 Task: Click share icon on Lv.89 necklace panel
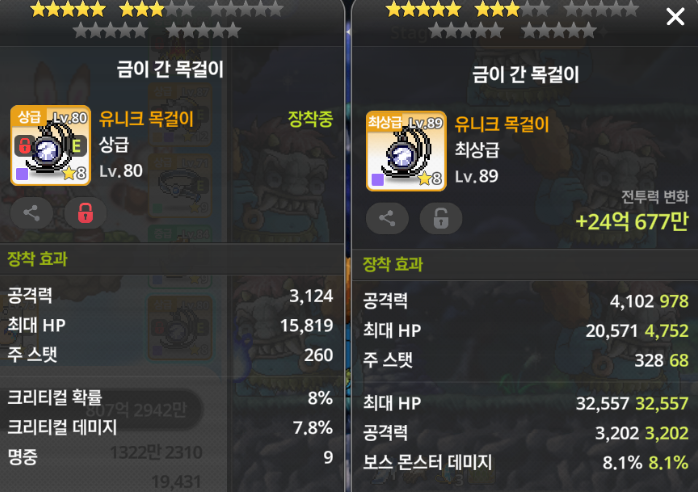[387, 218]
